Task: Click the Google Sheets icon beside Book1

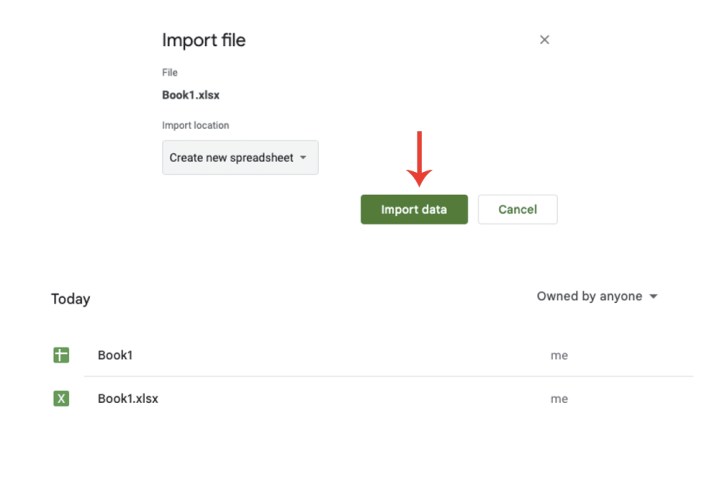Action: 61,355
